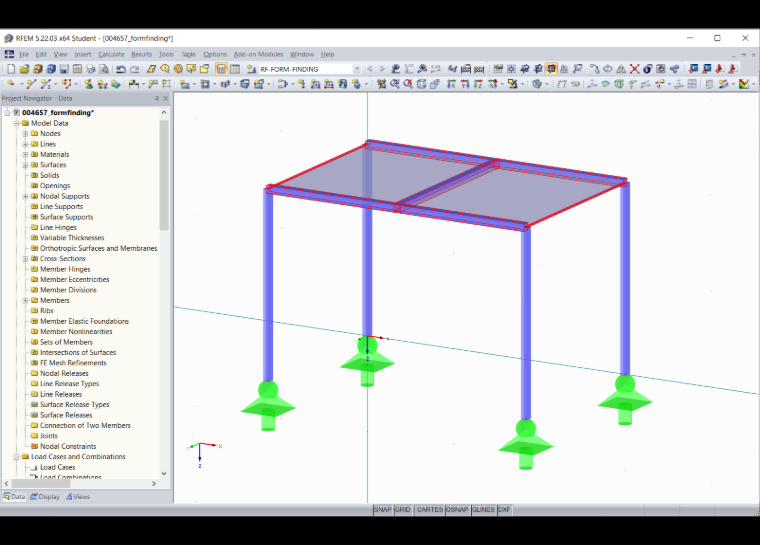The image size is (760, 545).
Task: Select Member Hinges in navigator tree
Action: point(65,269)
